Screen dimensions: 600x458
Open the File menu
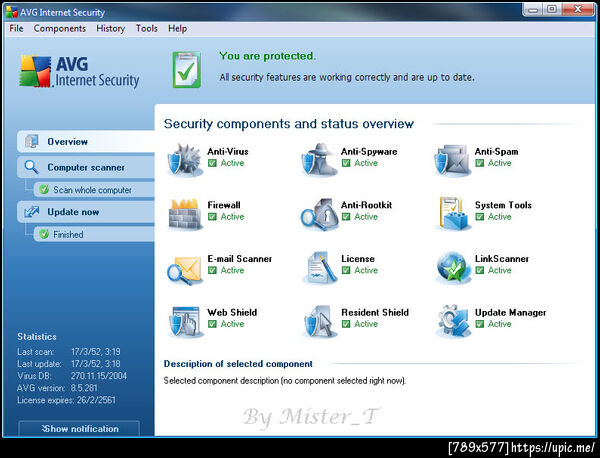[x=16, y=29]
